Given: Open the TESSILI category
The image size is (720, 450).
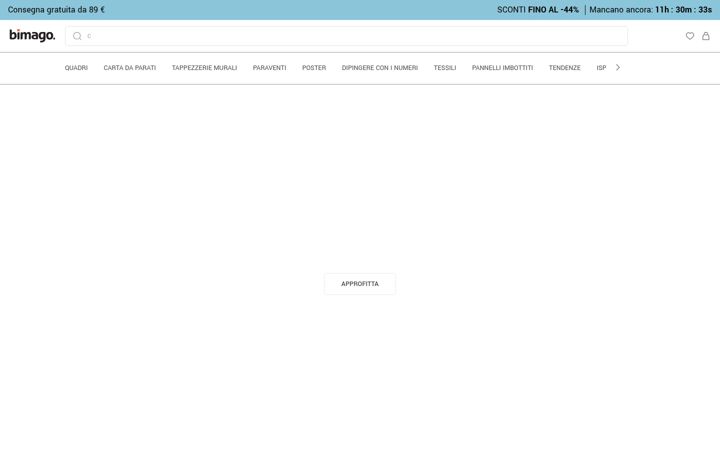Looking at the screenshot, I should (445, 68).
